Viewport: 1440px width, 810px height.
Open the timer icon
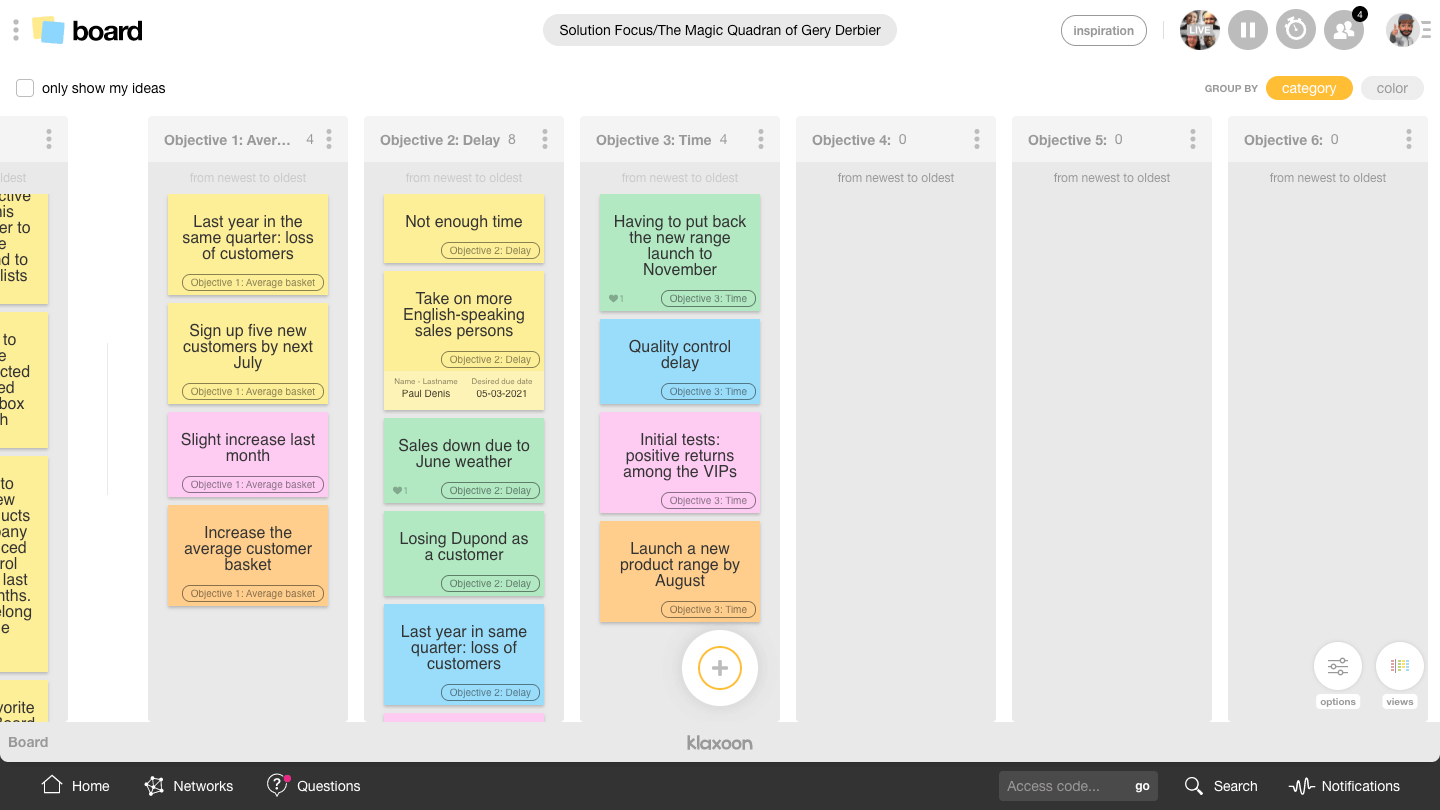pyautogui.click(x=1296, y=30)
